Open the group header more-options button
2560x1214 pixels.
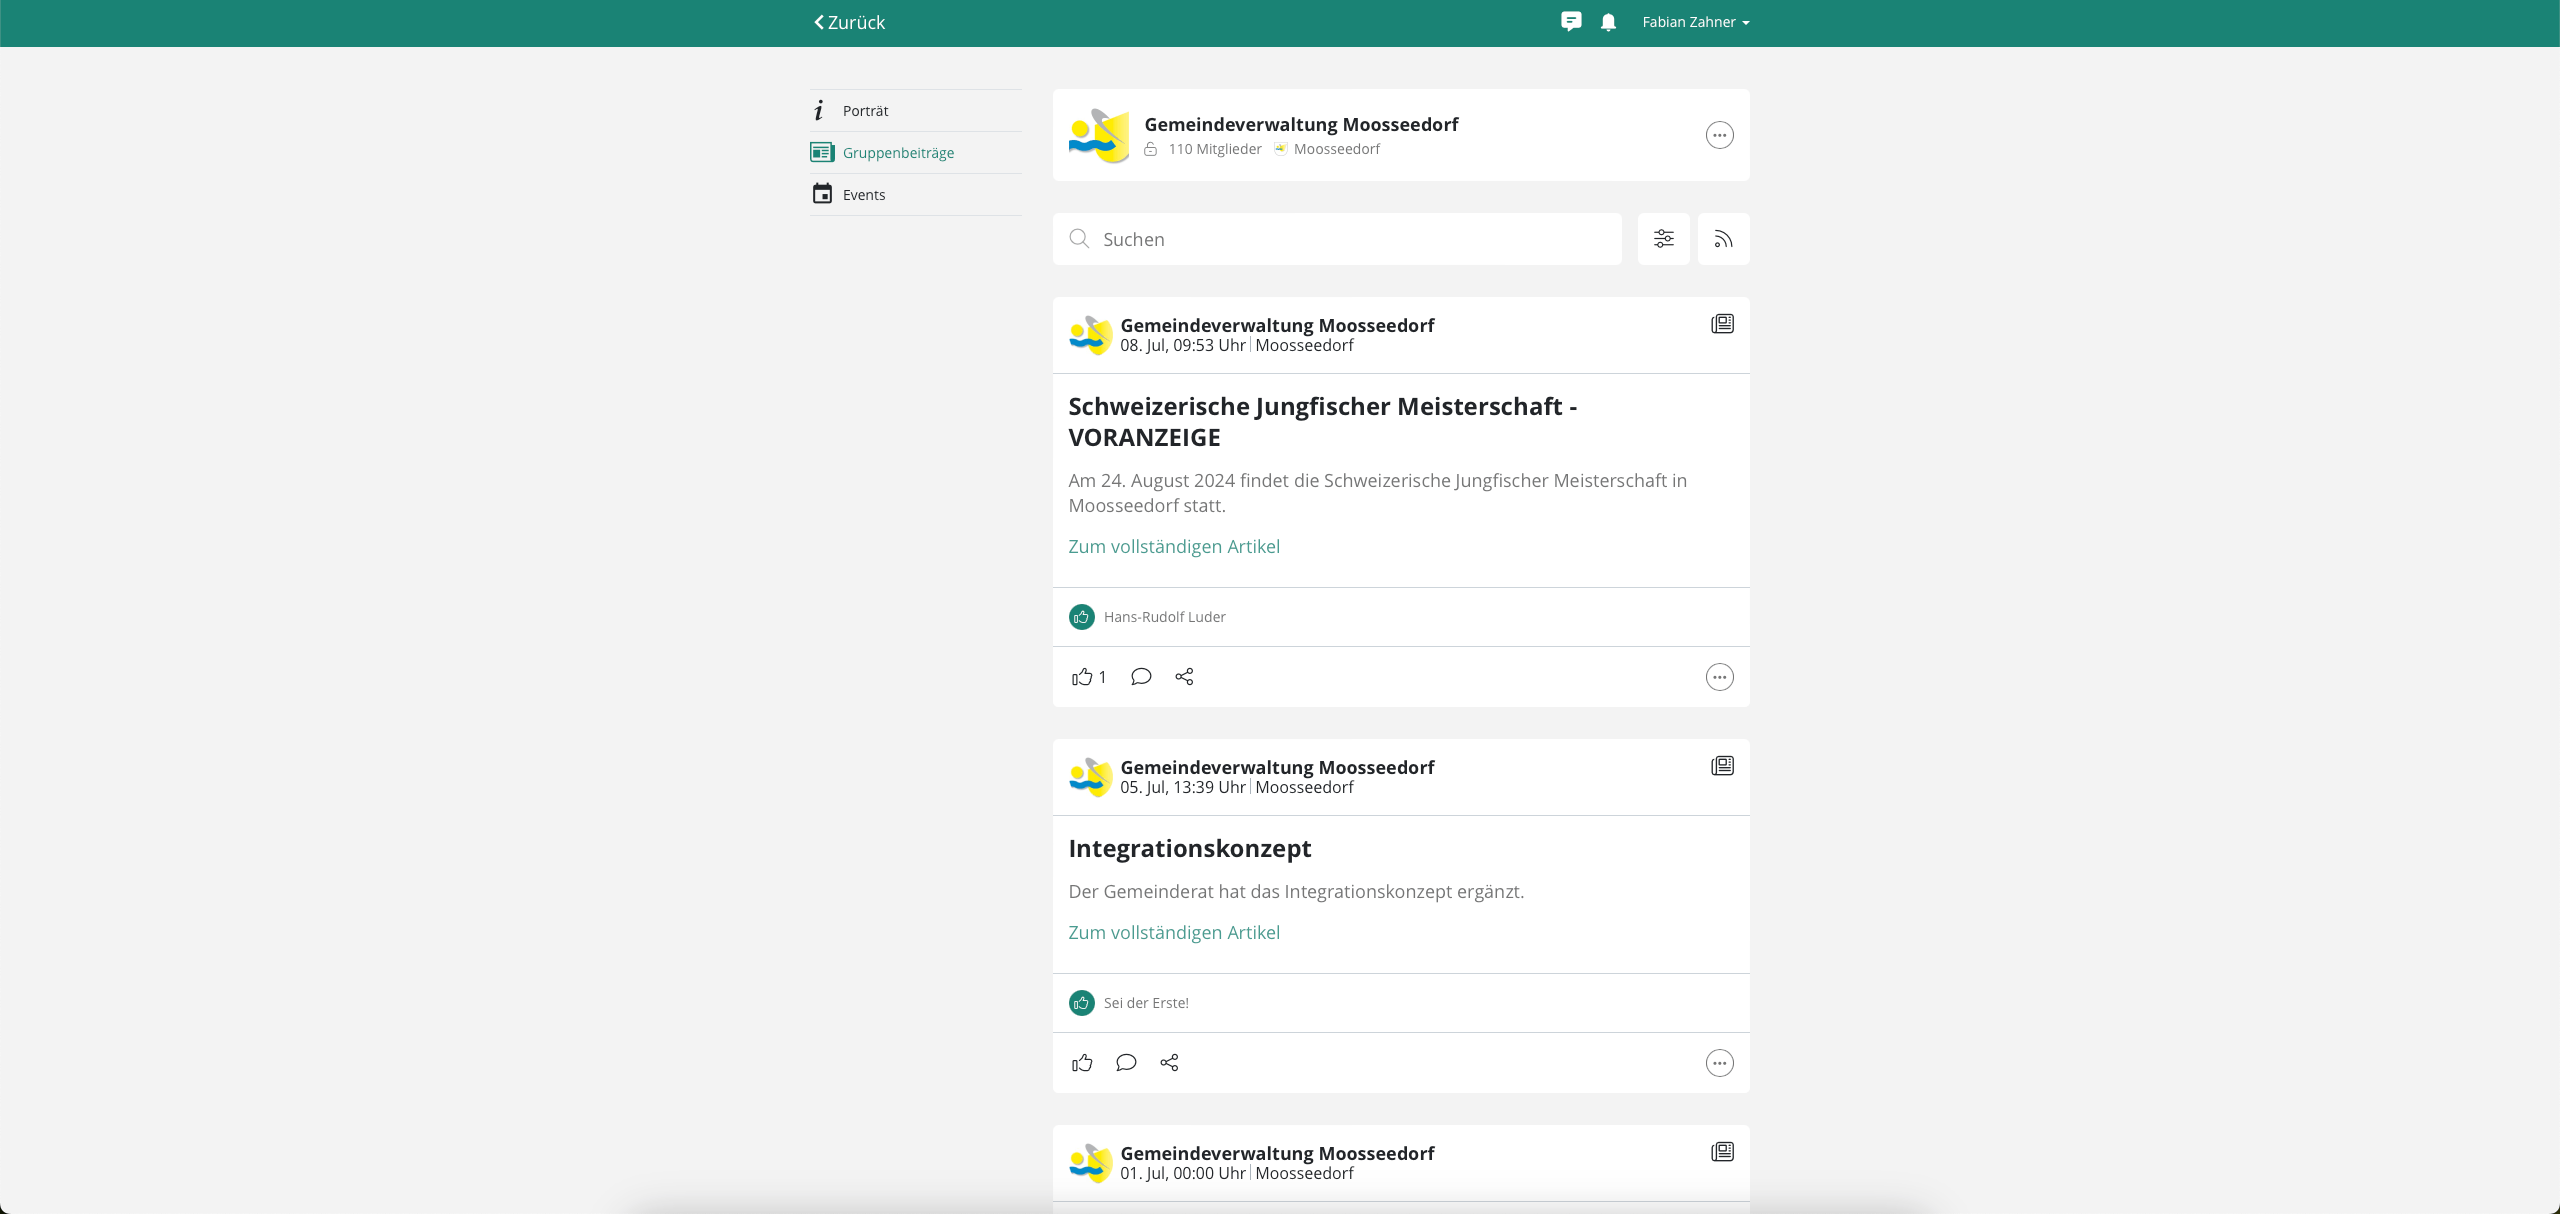1719,135
